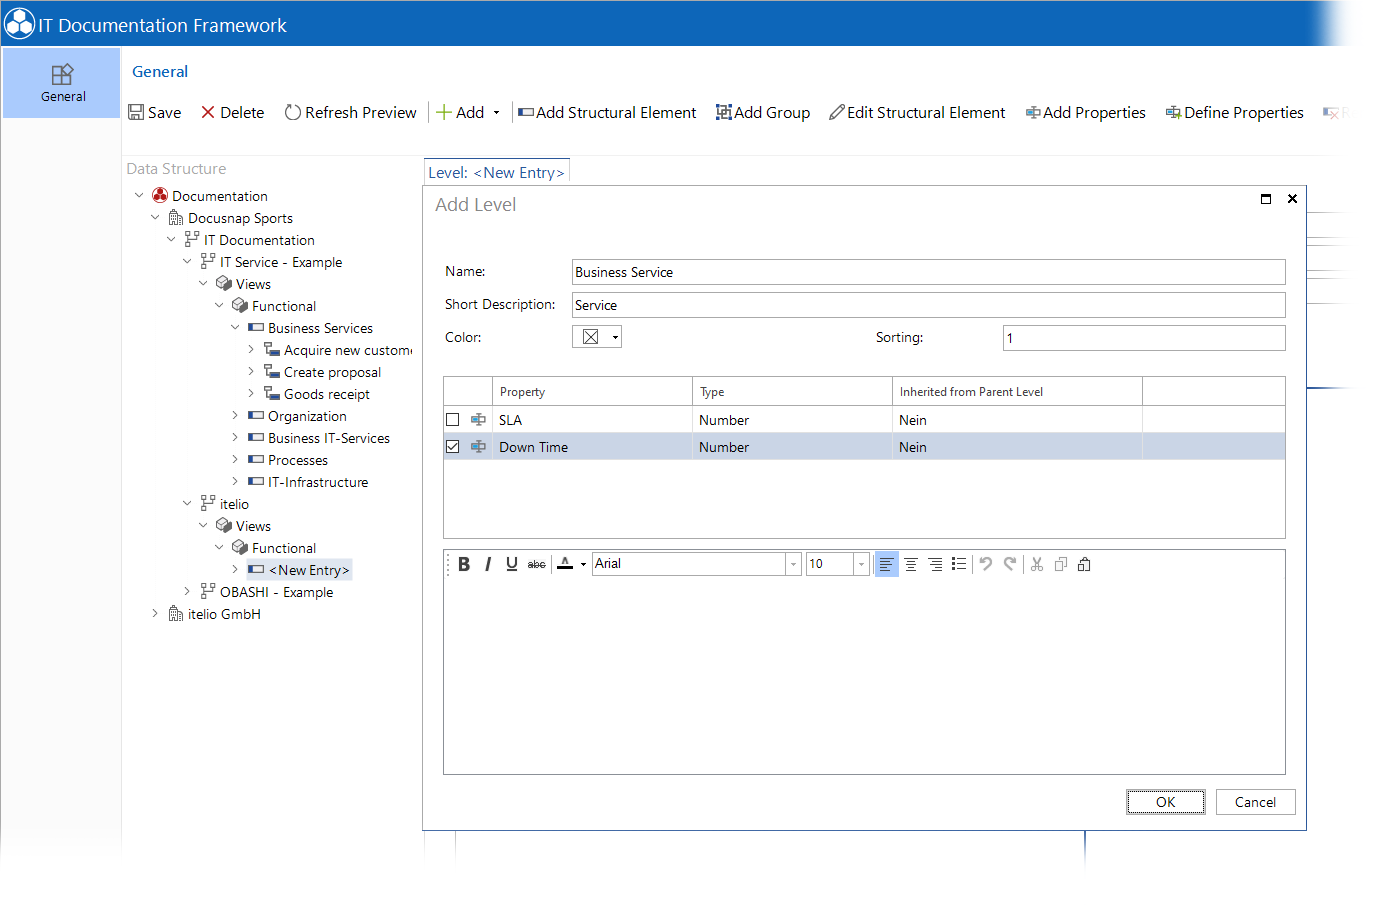Image resolution: width=1380 pixels, height=905 pixels.
Task: Select the itelio tree item
Action: coord(234,504)
